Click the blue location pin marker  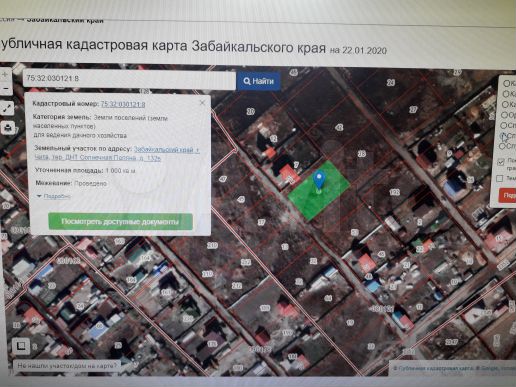pos(319,180)
